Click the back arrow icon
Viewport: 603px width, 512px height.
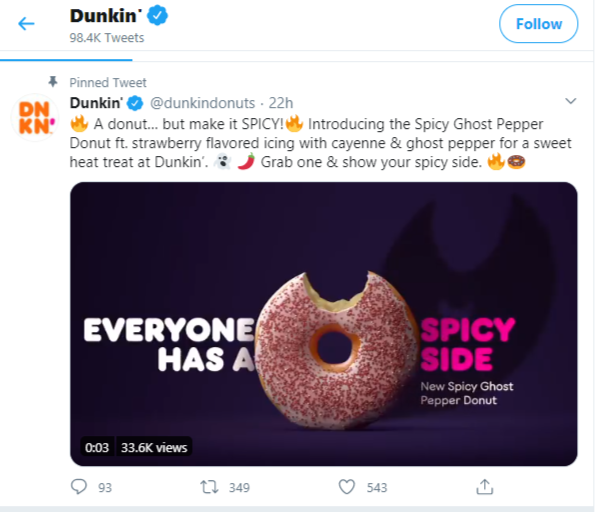click(26, 23)
